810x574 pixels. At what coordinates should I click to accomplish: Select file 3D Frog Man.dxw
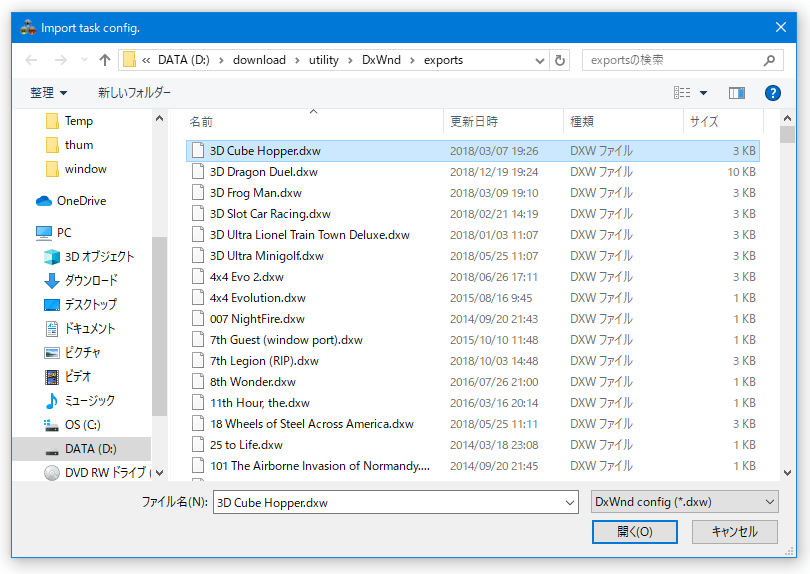point(473,193)
